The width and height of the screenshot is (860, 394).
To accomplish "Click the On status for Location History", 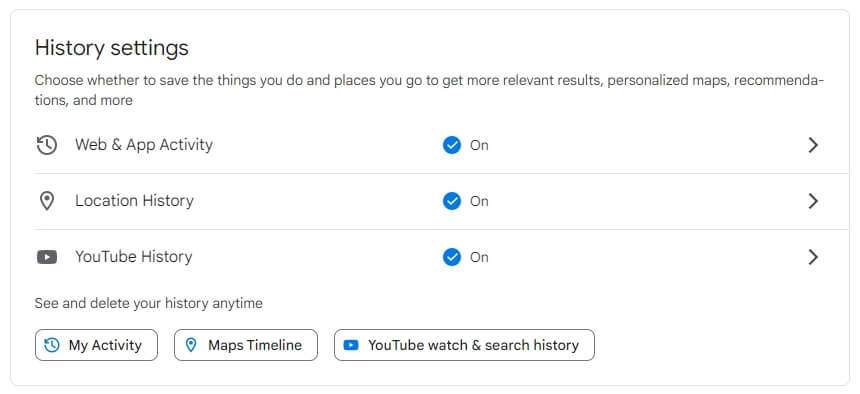I will (x=479, y=201).
